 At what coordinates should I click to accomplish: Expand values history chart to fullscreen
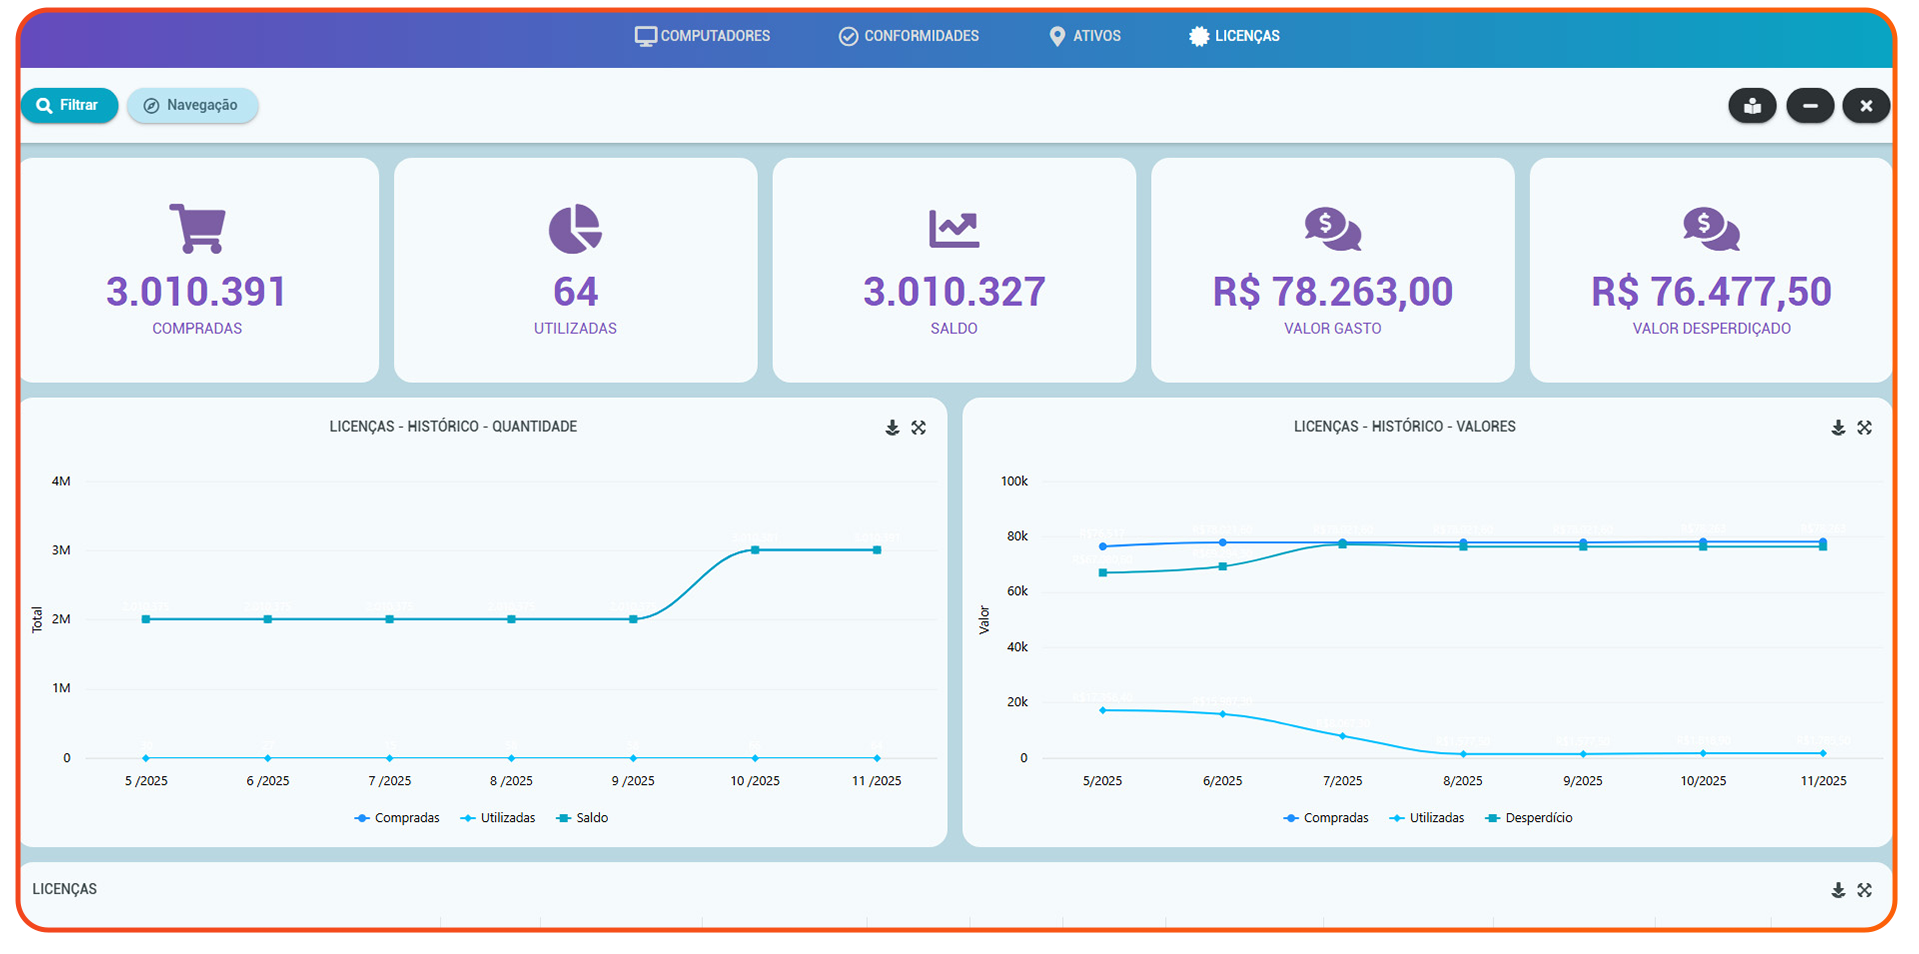1865,428
